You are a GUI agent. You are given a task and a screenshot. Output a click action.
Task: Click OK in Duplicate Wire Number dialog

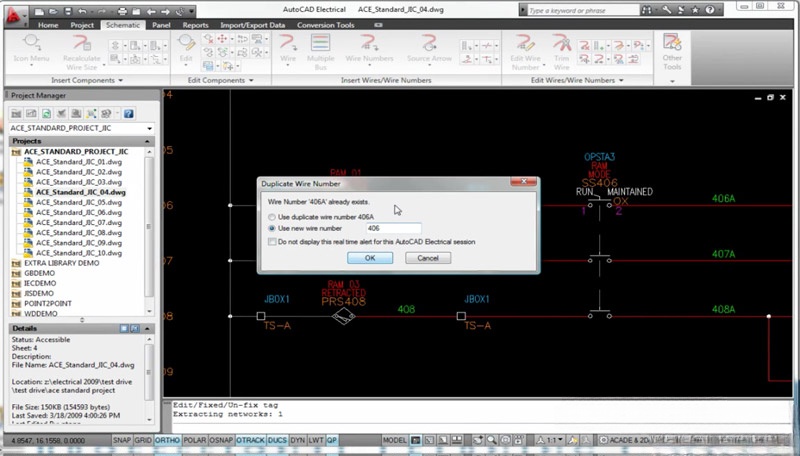(370, 258)
